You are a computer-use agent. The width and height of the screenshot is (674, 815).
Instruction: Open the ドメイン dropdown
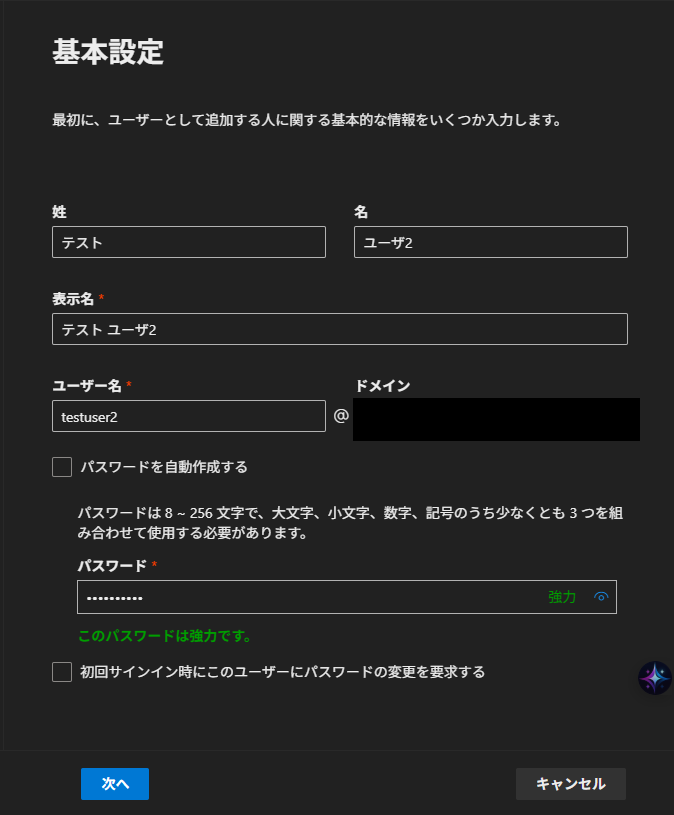click(x=496, y=419)
